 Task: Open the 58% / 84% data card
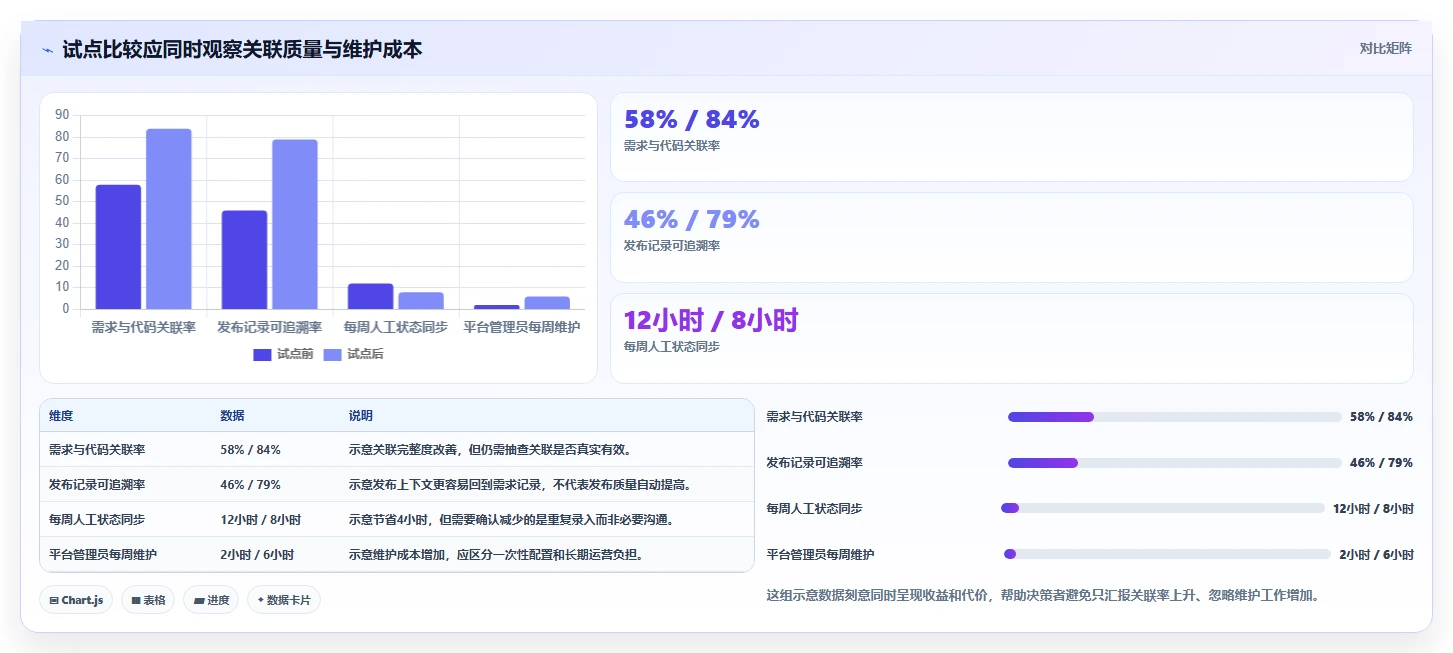(1011, 137)
